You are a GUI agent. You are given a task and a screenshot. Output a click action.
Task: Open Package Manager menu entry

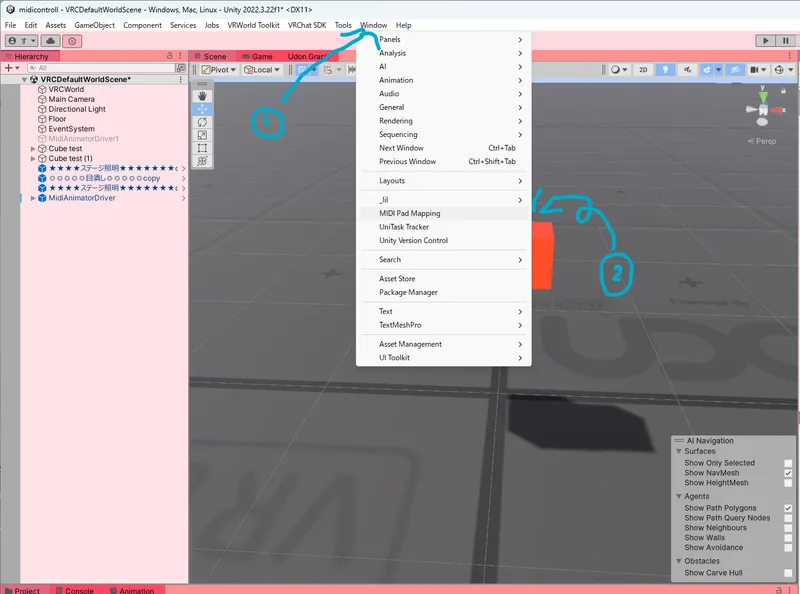(x=408, y=292)
